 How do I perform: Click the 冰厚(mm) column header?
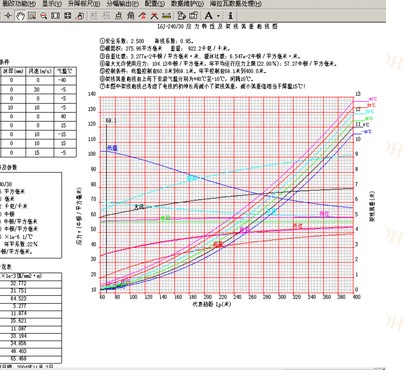coord(13,71)
